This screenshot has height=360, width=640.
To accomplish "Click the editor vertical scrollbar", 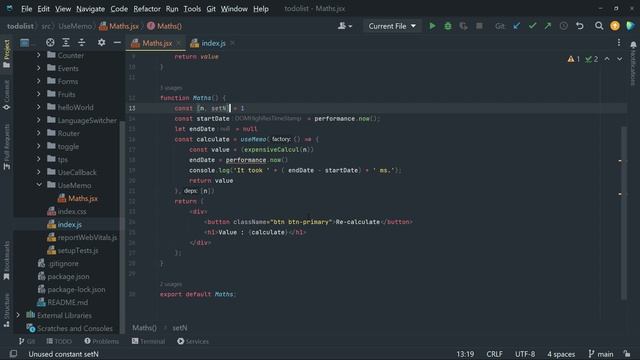I will coord(624,212).
